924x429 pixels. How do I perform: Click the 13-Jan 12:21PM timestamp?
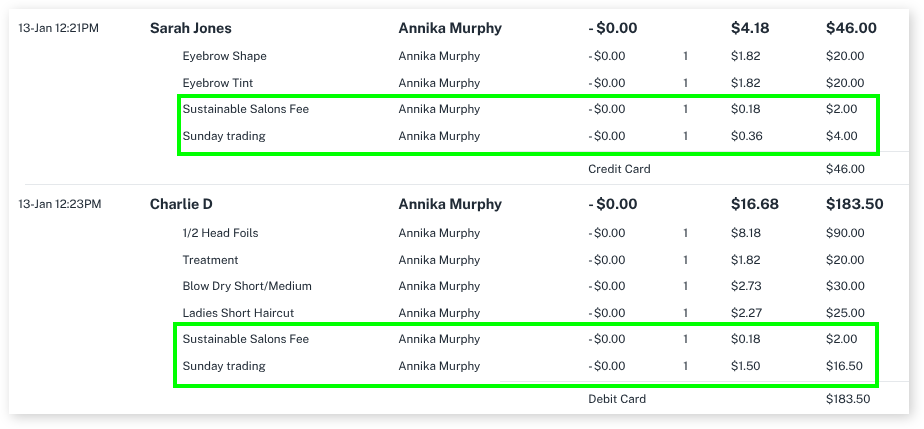pyautogui.click(x=59, y=28)
